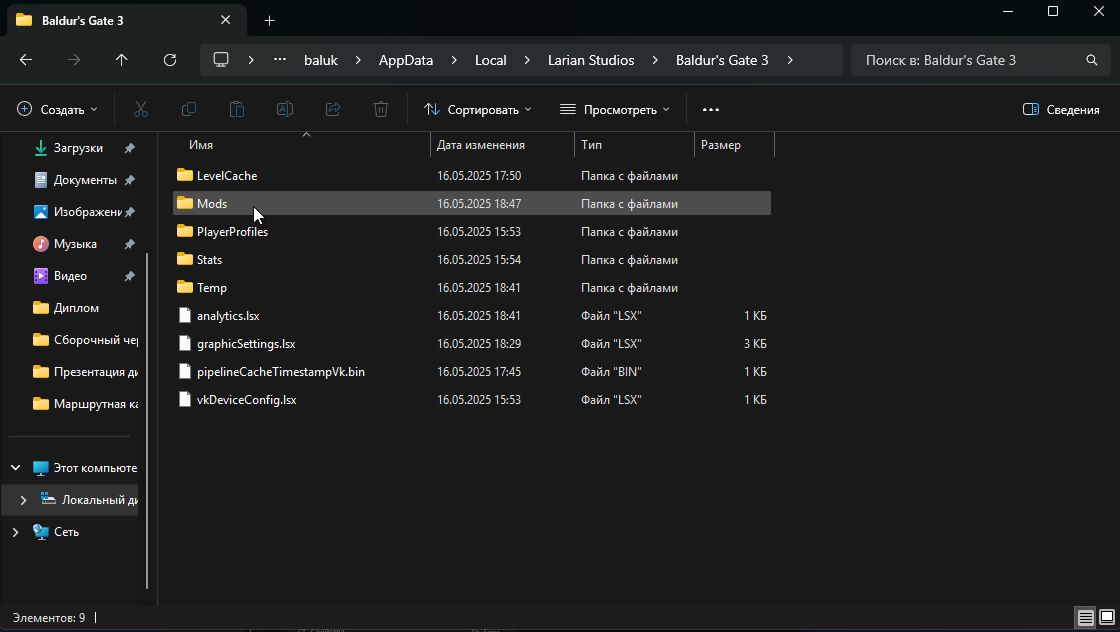Switch to large icons view in status bar
The width and height of the screenshot is (1120, 632).
point(1106,618)
